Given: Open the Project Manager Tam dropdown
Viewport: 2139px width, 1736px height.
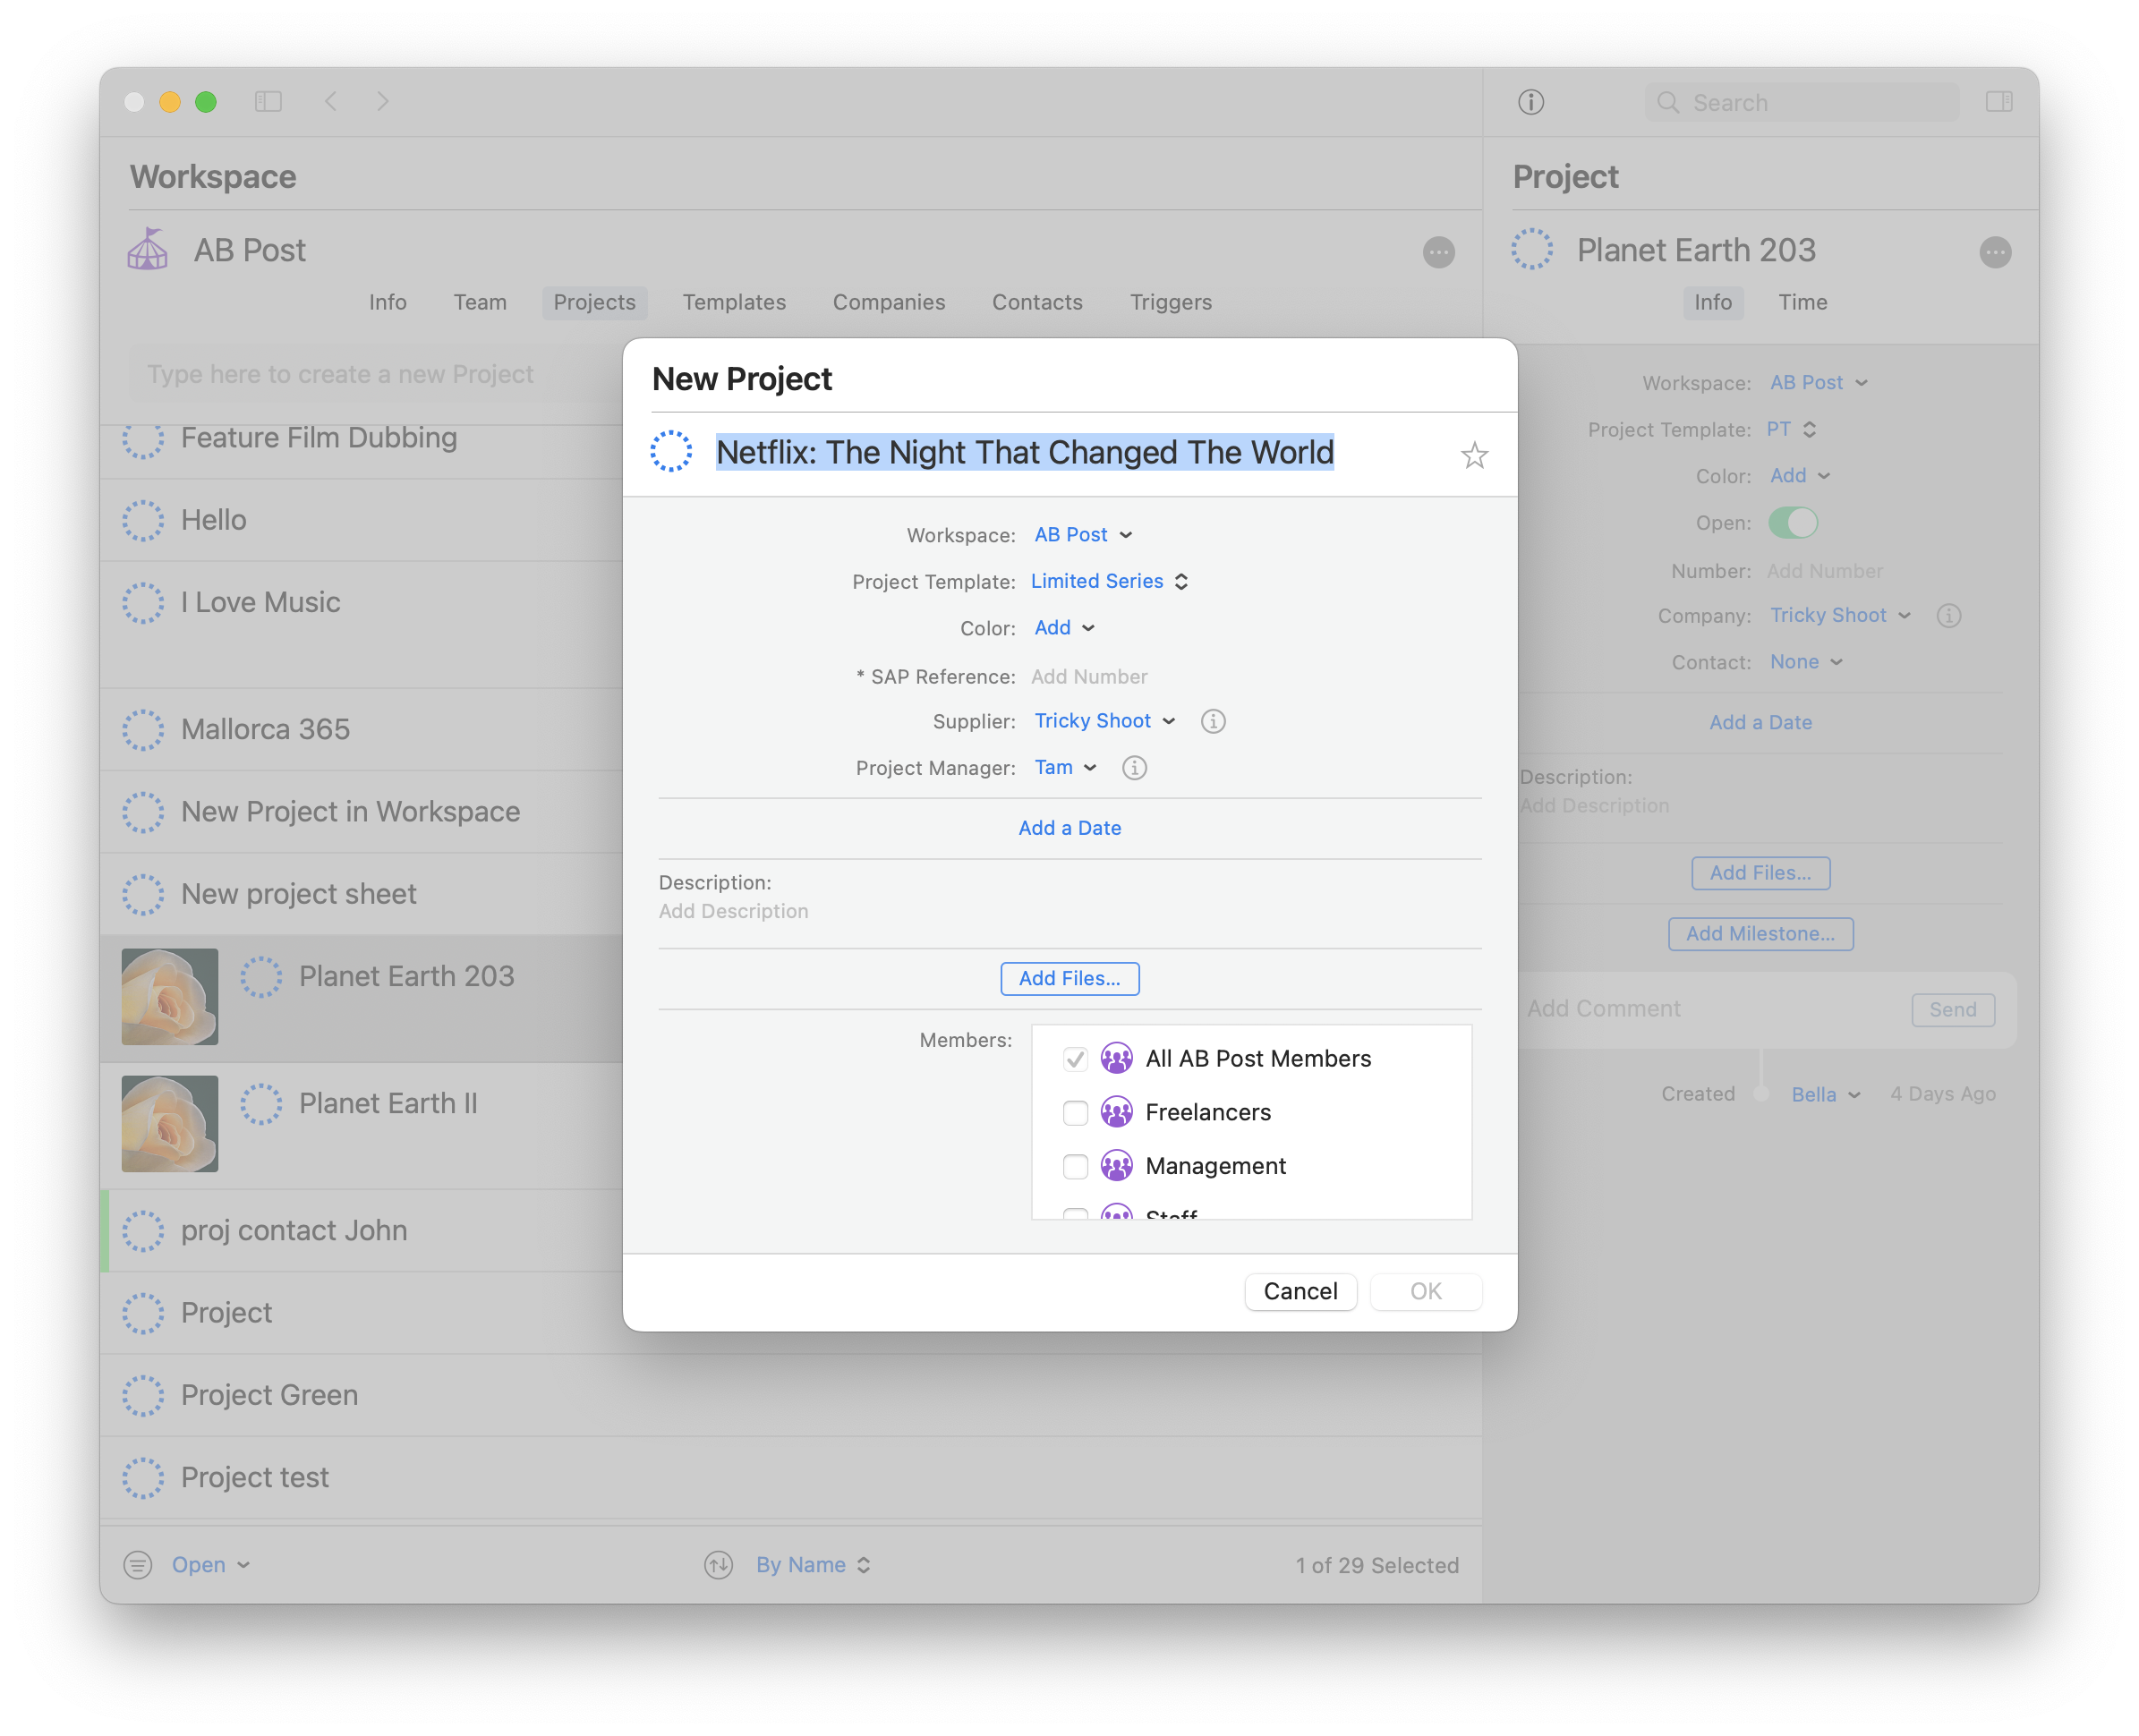Looking at the screenshot, I should [1065, 768].
